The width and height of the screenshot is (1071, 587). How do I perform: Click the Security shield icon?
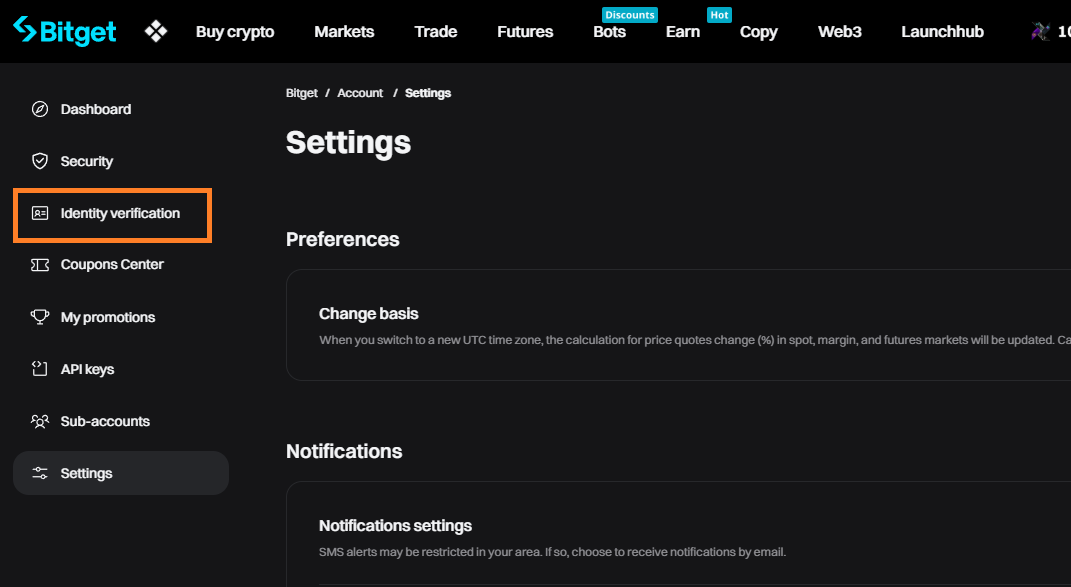pyautogui.click(x=40, y=161)
